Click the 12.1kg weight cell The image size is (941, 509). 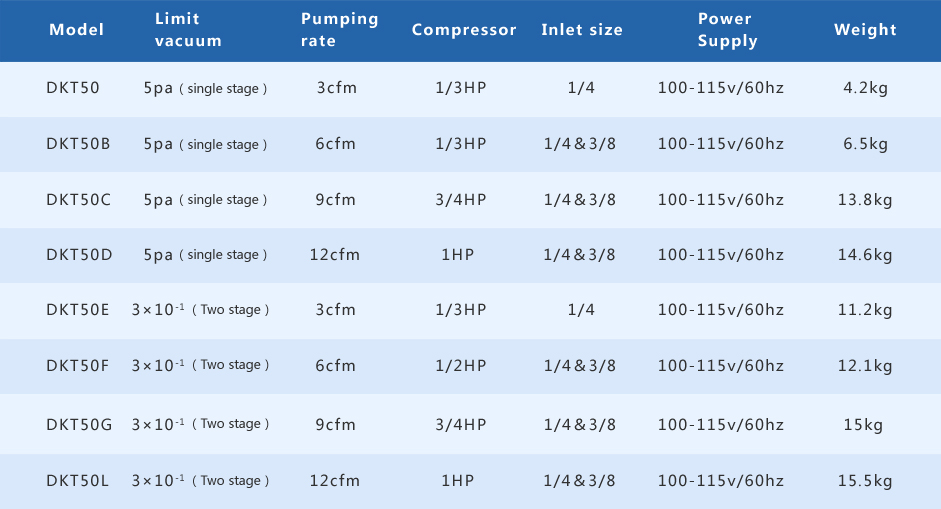865,366
